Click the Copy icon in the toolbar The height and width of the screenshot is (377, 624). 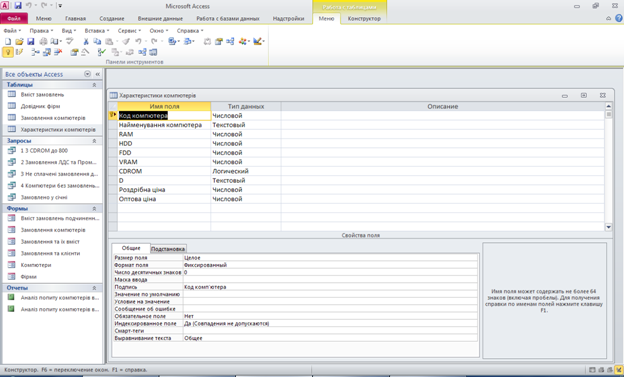[97, 41]
